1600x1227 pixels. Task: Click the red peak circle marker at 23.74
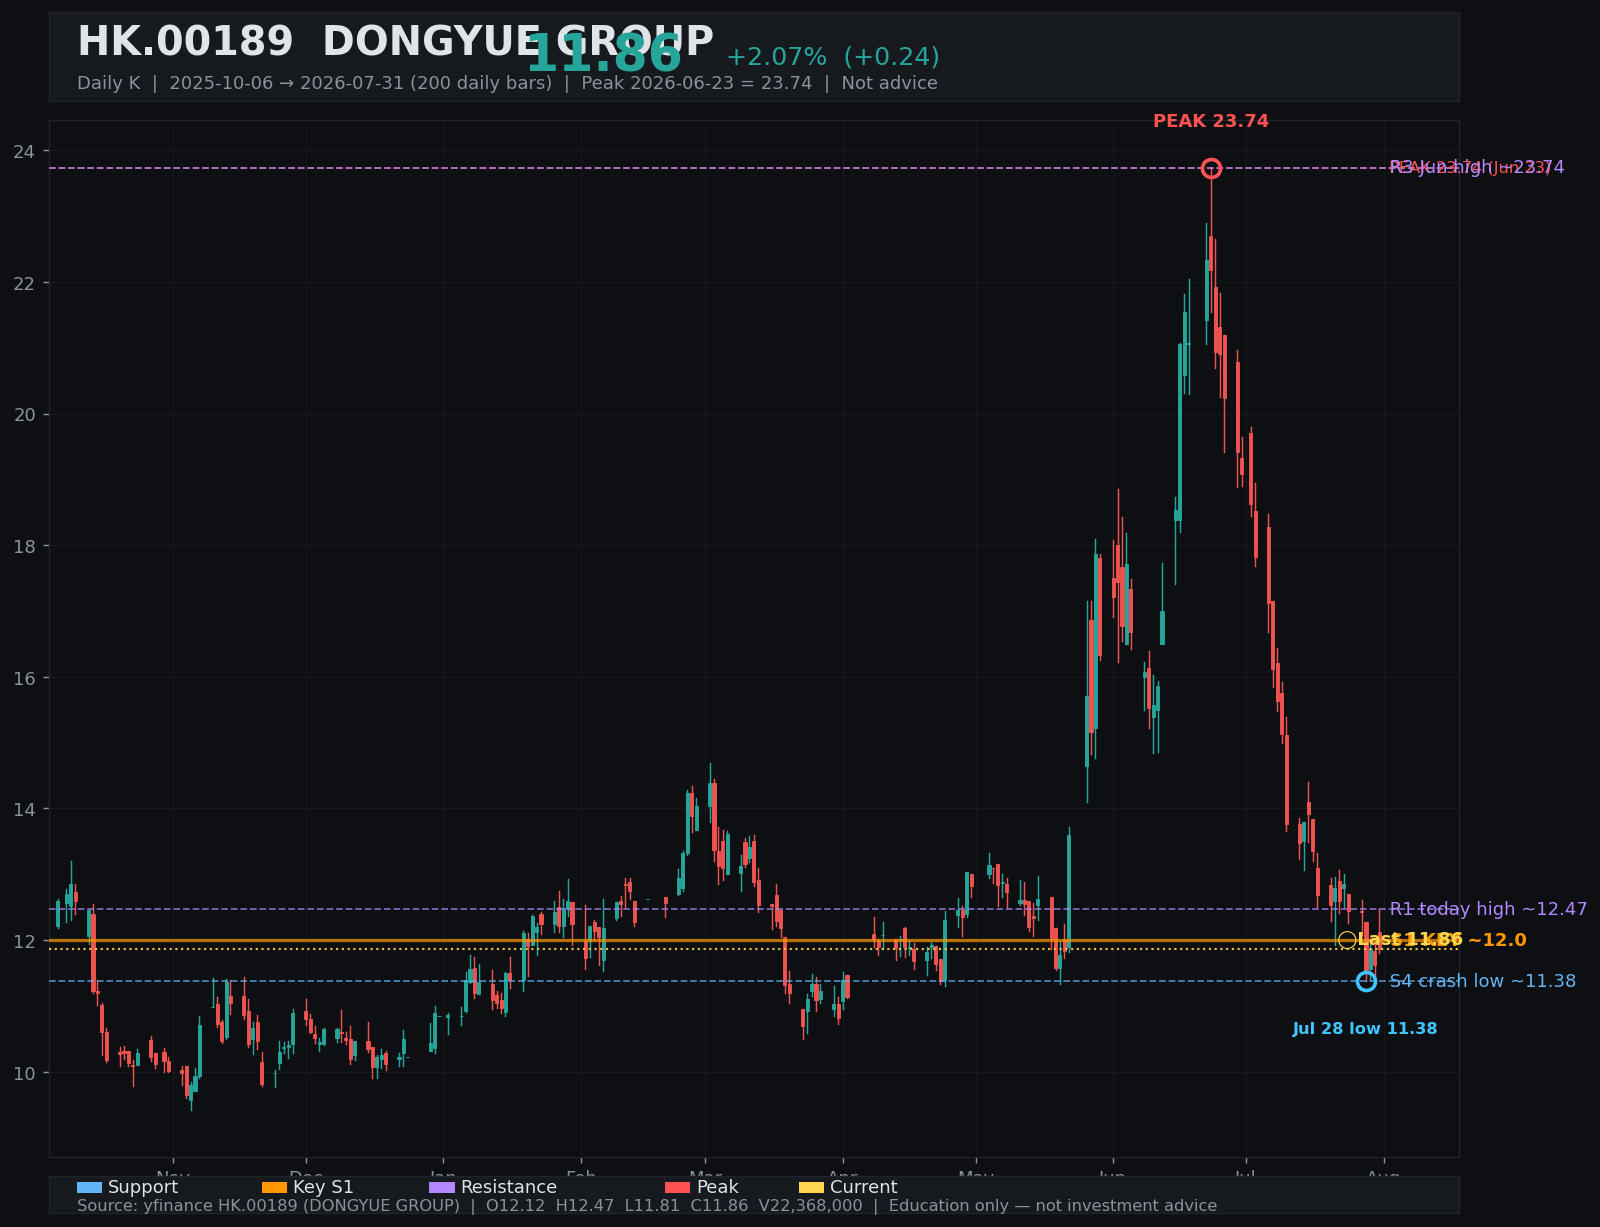[x=1211, y=168]
